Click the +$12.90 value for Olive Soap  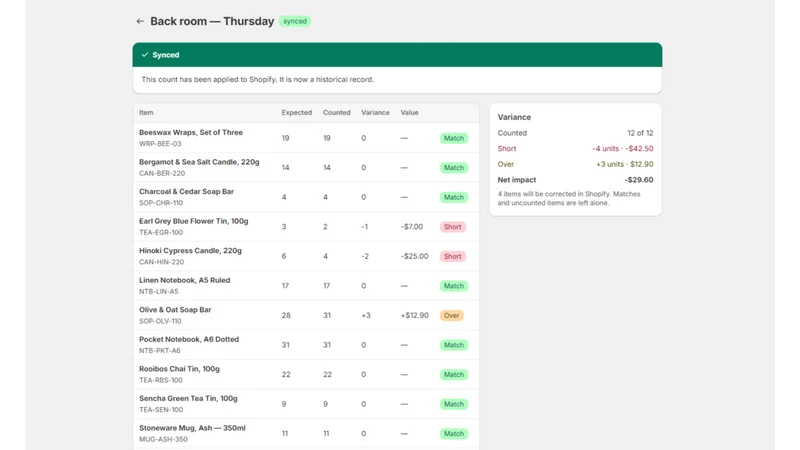(414, 316)
